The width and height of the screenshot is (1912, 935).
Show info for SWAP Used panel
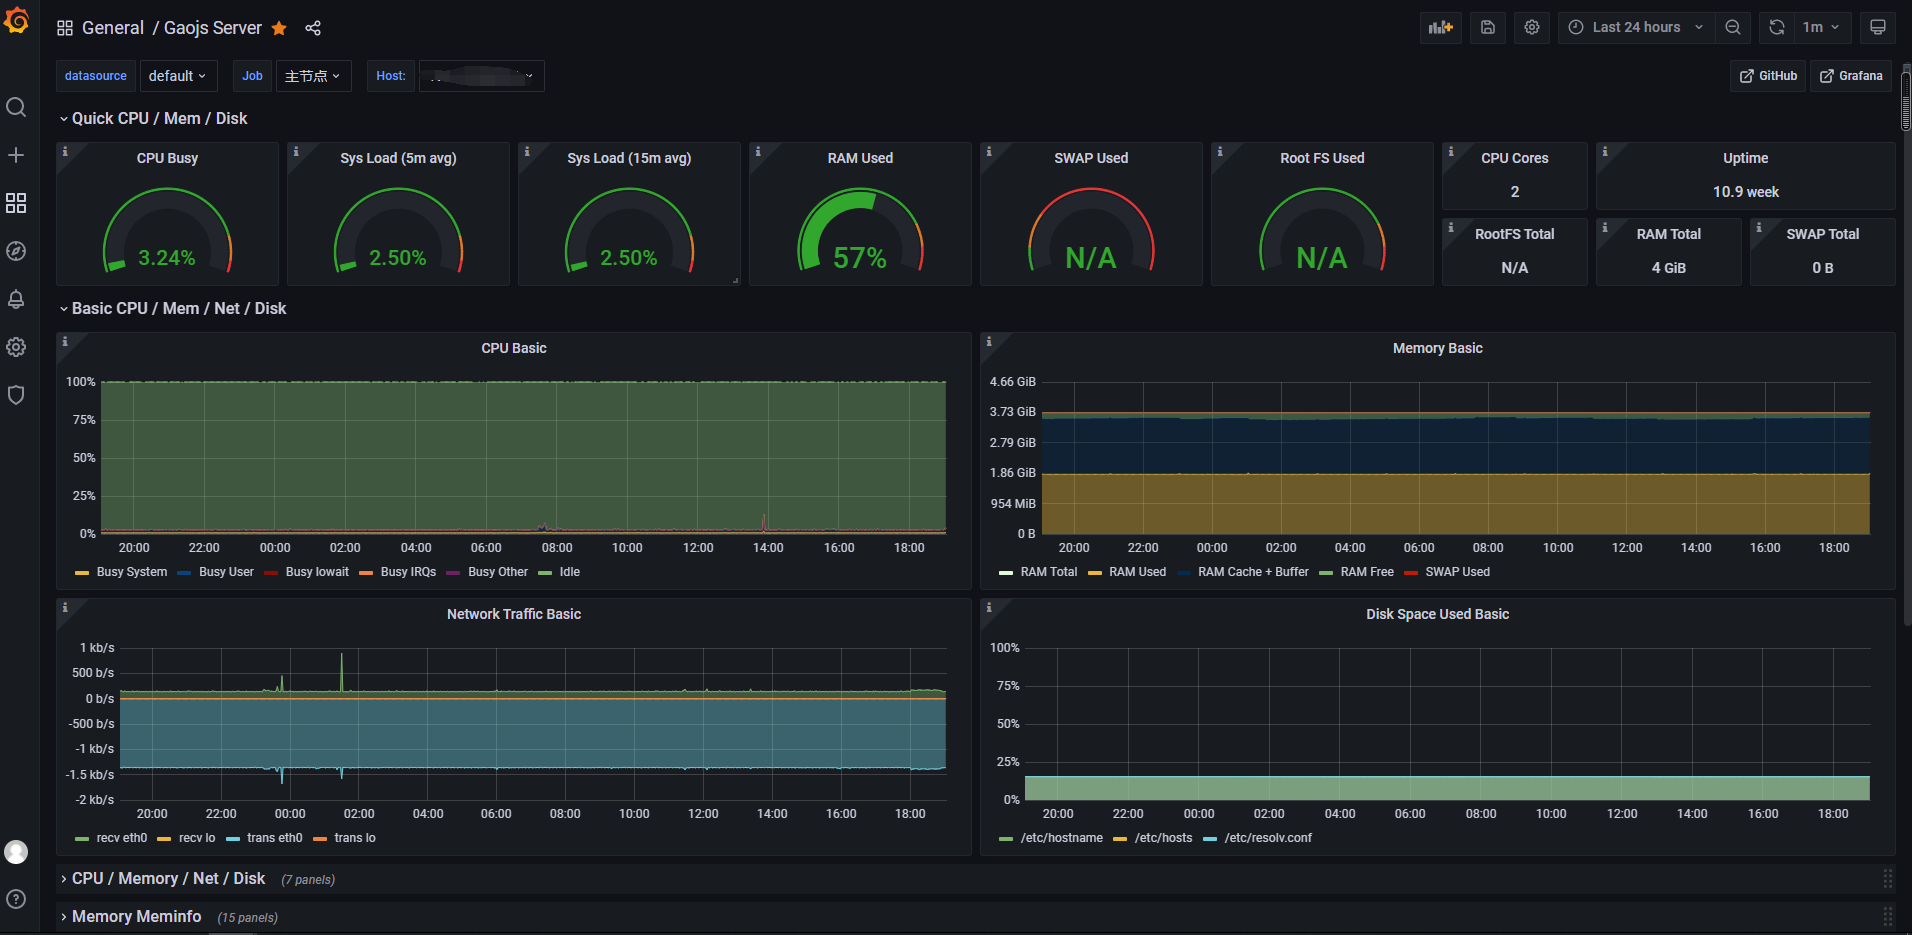pyautogui.click(x=989, y=152)
